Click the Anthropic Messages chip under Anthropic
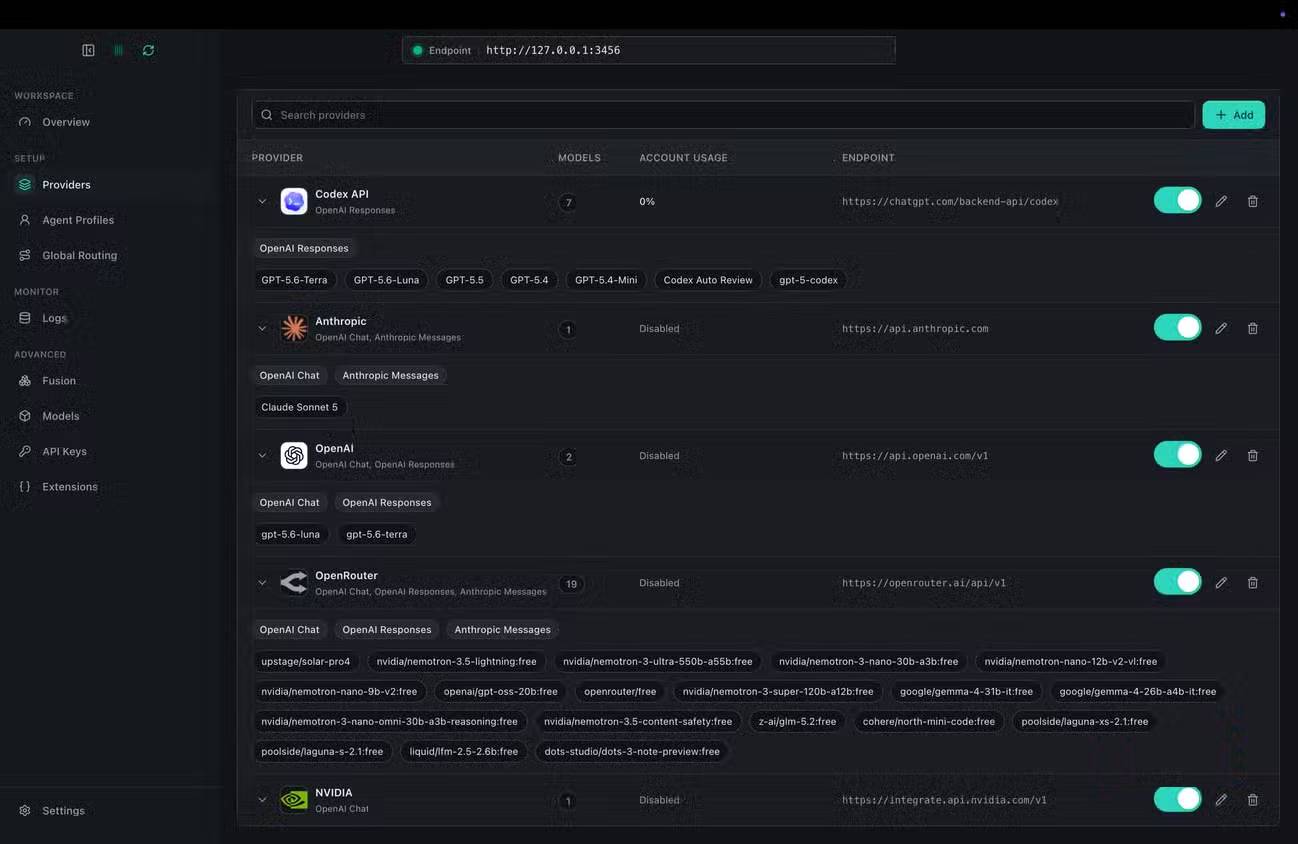The image size is (1298, 844). tap(390, 375)
